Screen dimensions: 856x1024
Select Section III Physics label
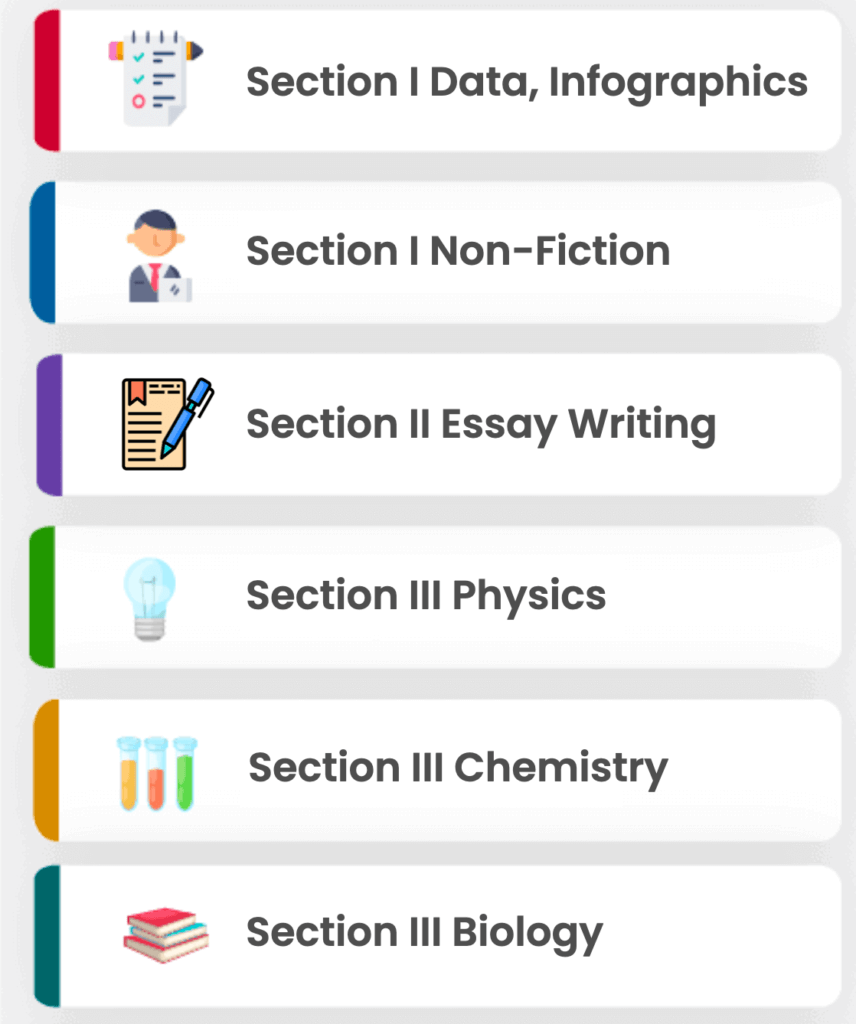pyautogui.click(x=426, y=596)
